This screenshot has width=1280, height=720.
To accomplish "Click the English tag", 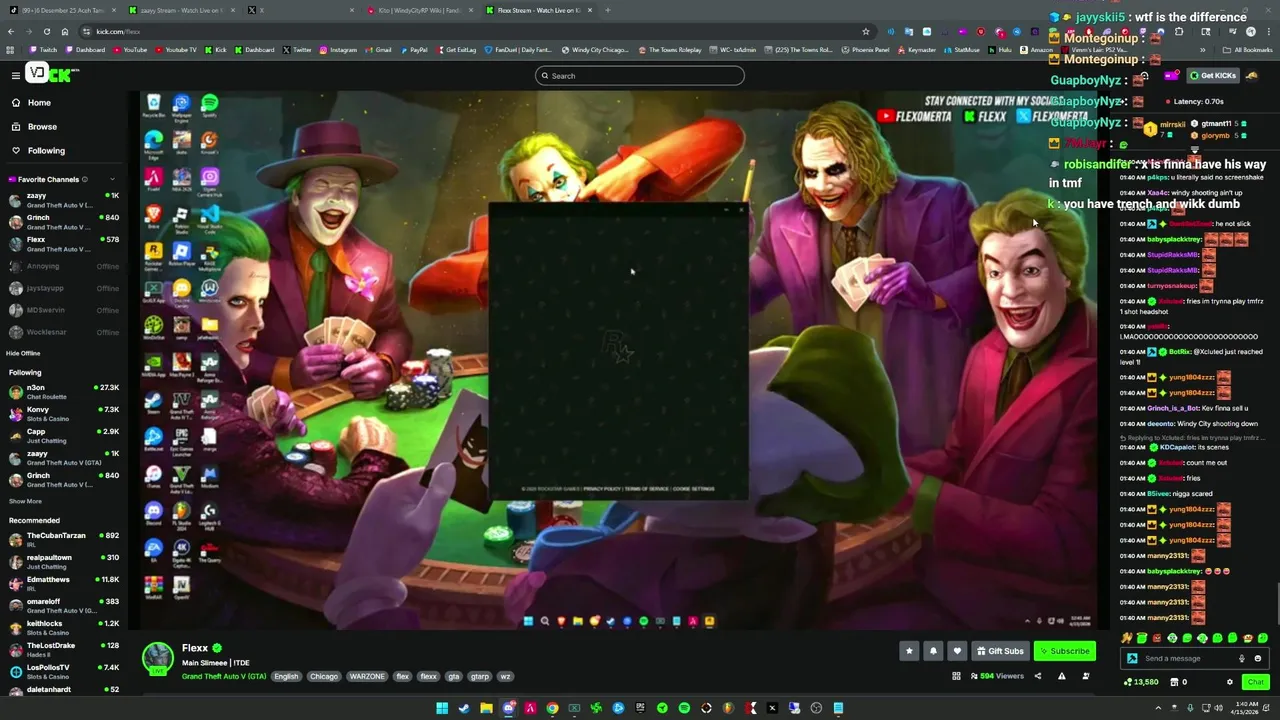I will pos(286,676).
